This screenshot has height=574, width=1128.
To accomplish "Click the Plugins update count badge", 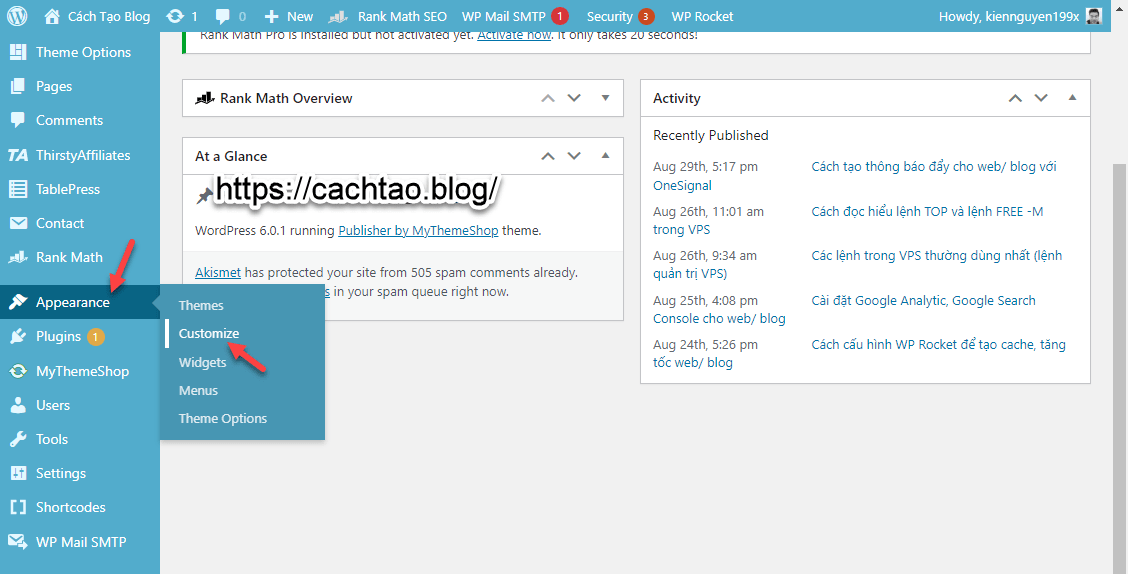I will tap(96, 336).
